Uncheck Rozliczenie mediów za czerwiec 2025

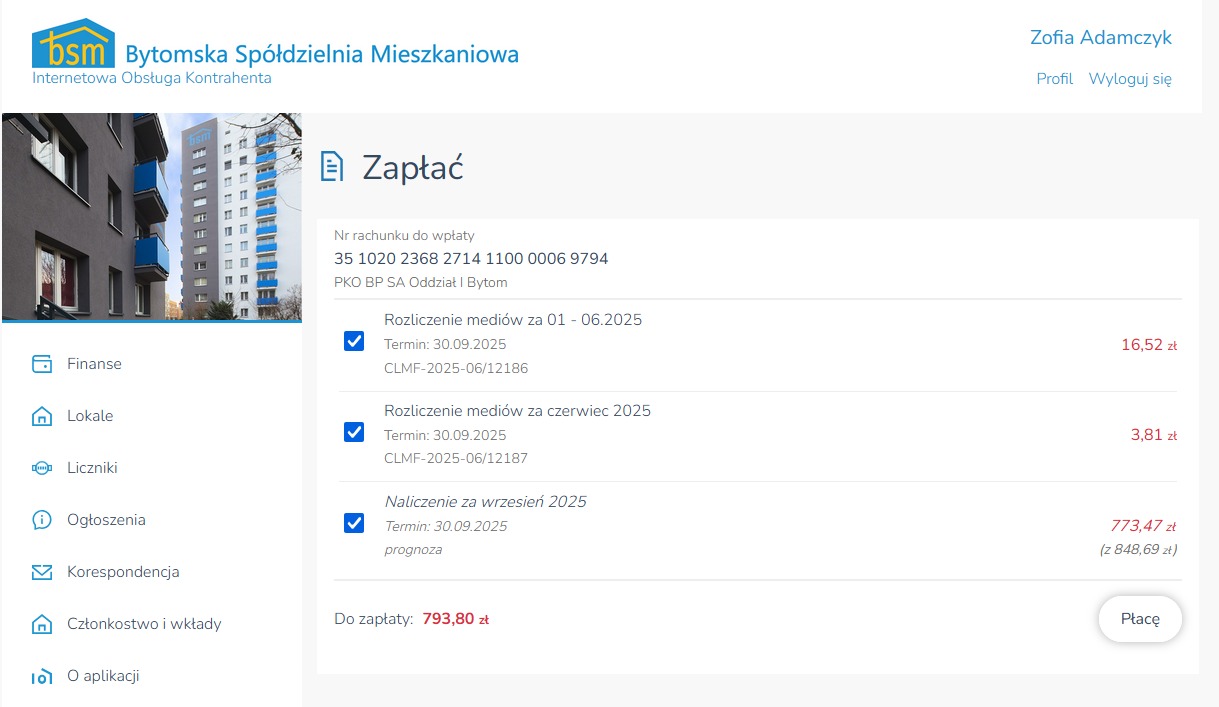(354, 432)
